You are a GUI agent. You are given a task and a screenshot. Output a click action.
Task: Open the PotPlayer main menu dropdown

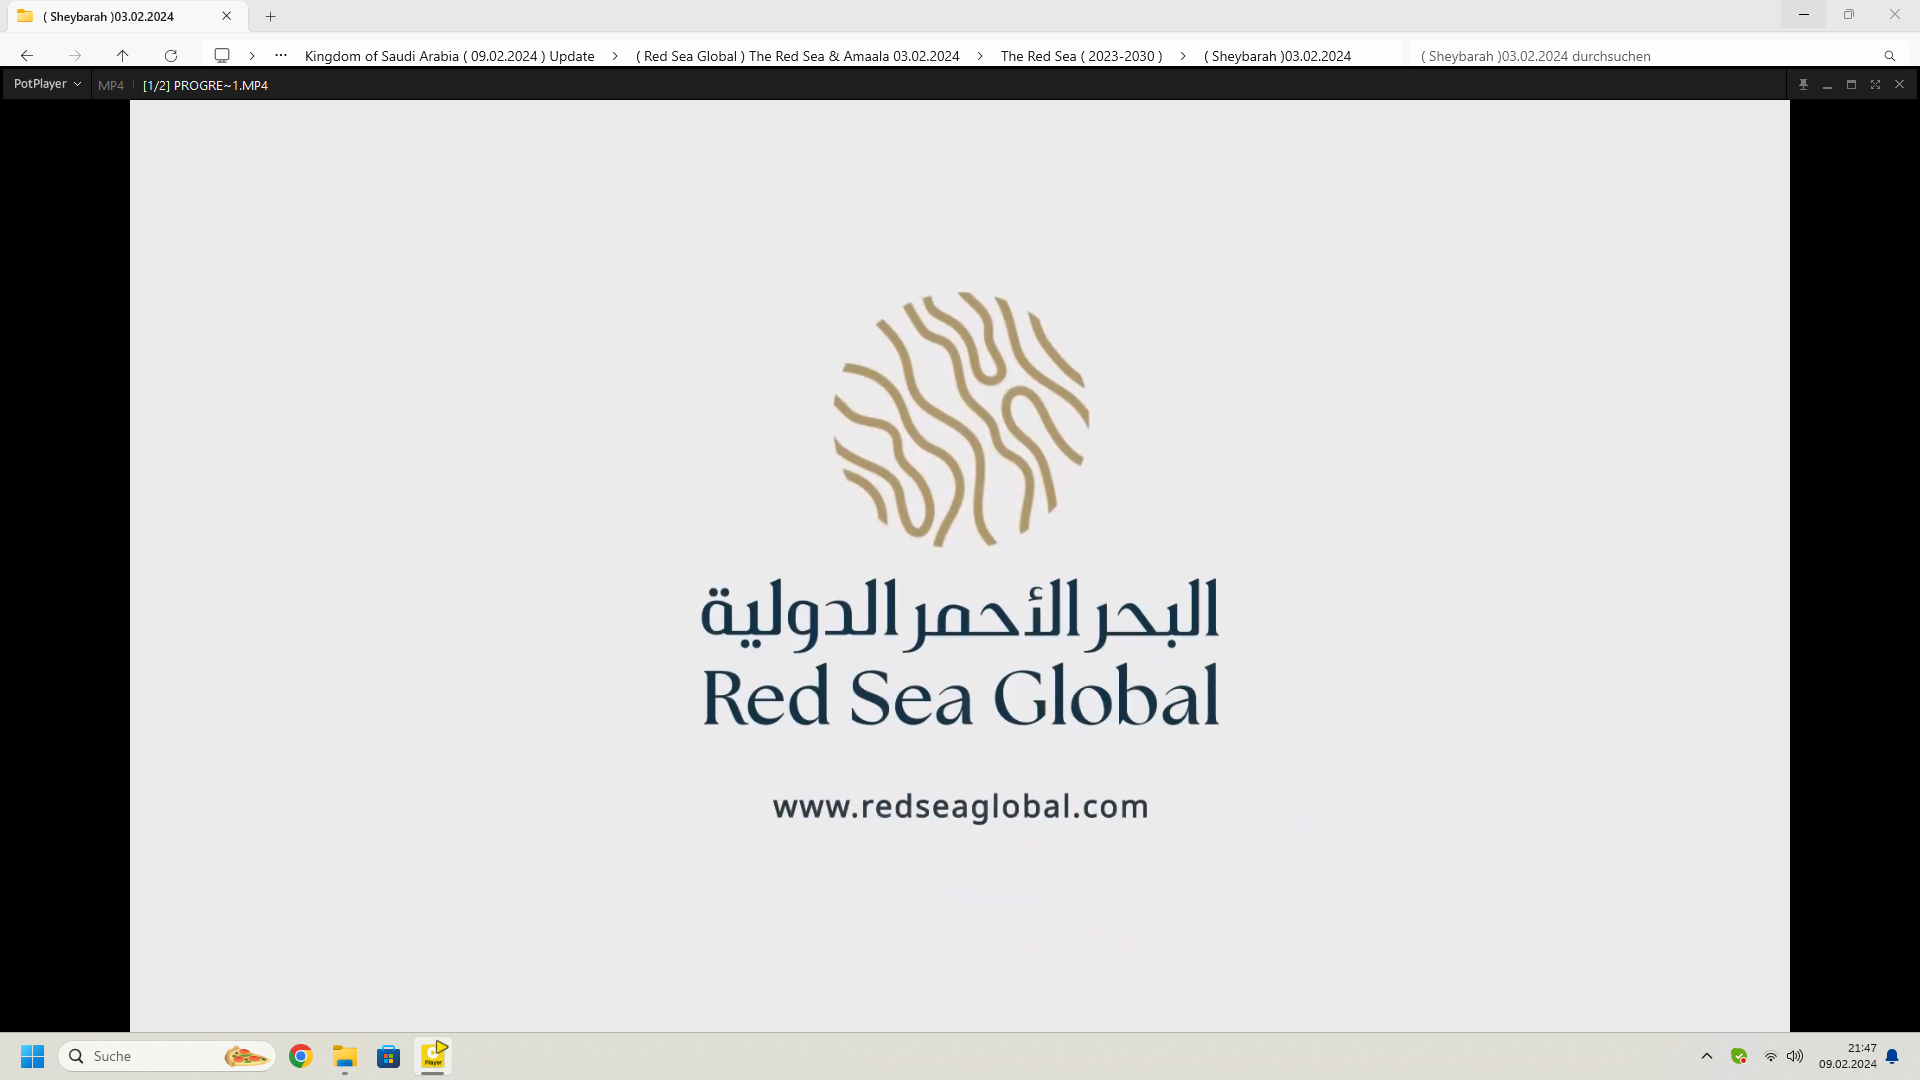47,84
